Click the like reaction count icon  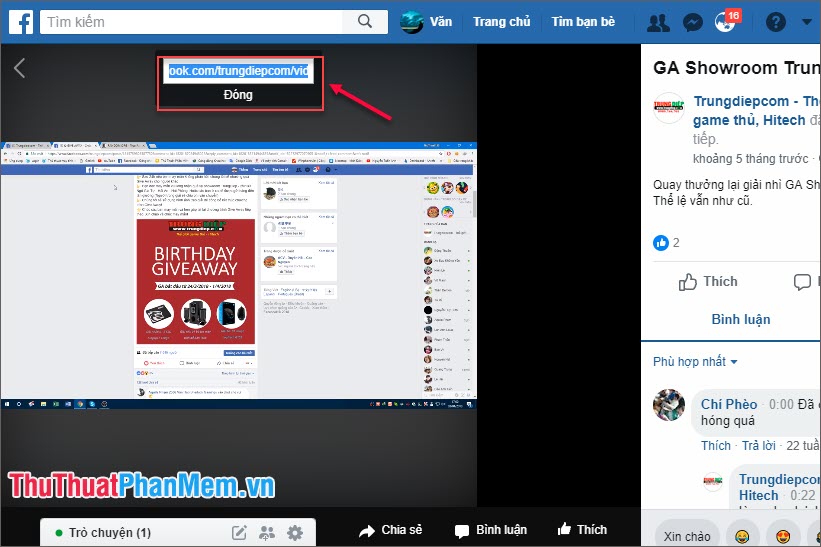661,243
